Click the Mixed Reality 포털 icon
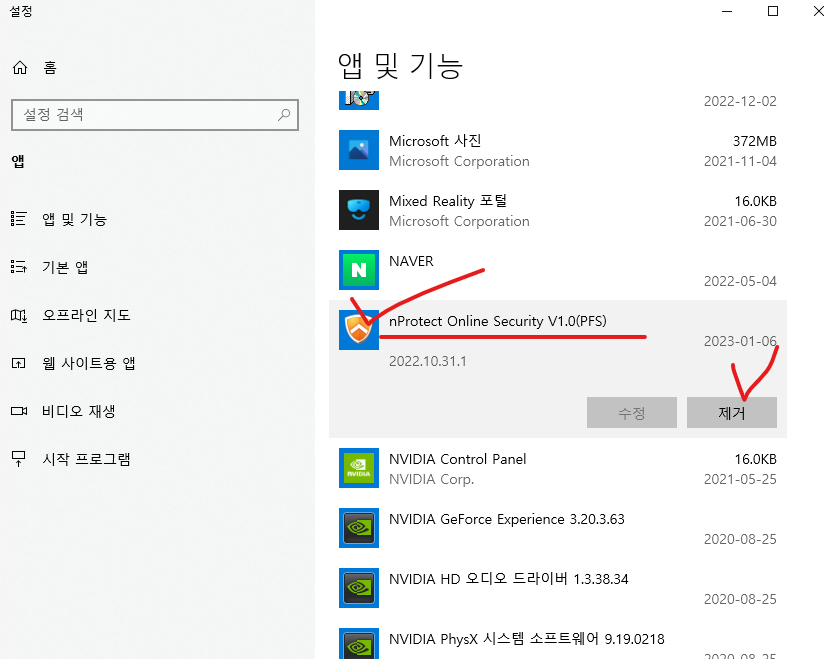The width and height of the screenshot is (830, 659). [359, 210]
